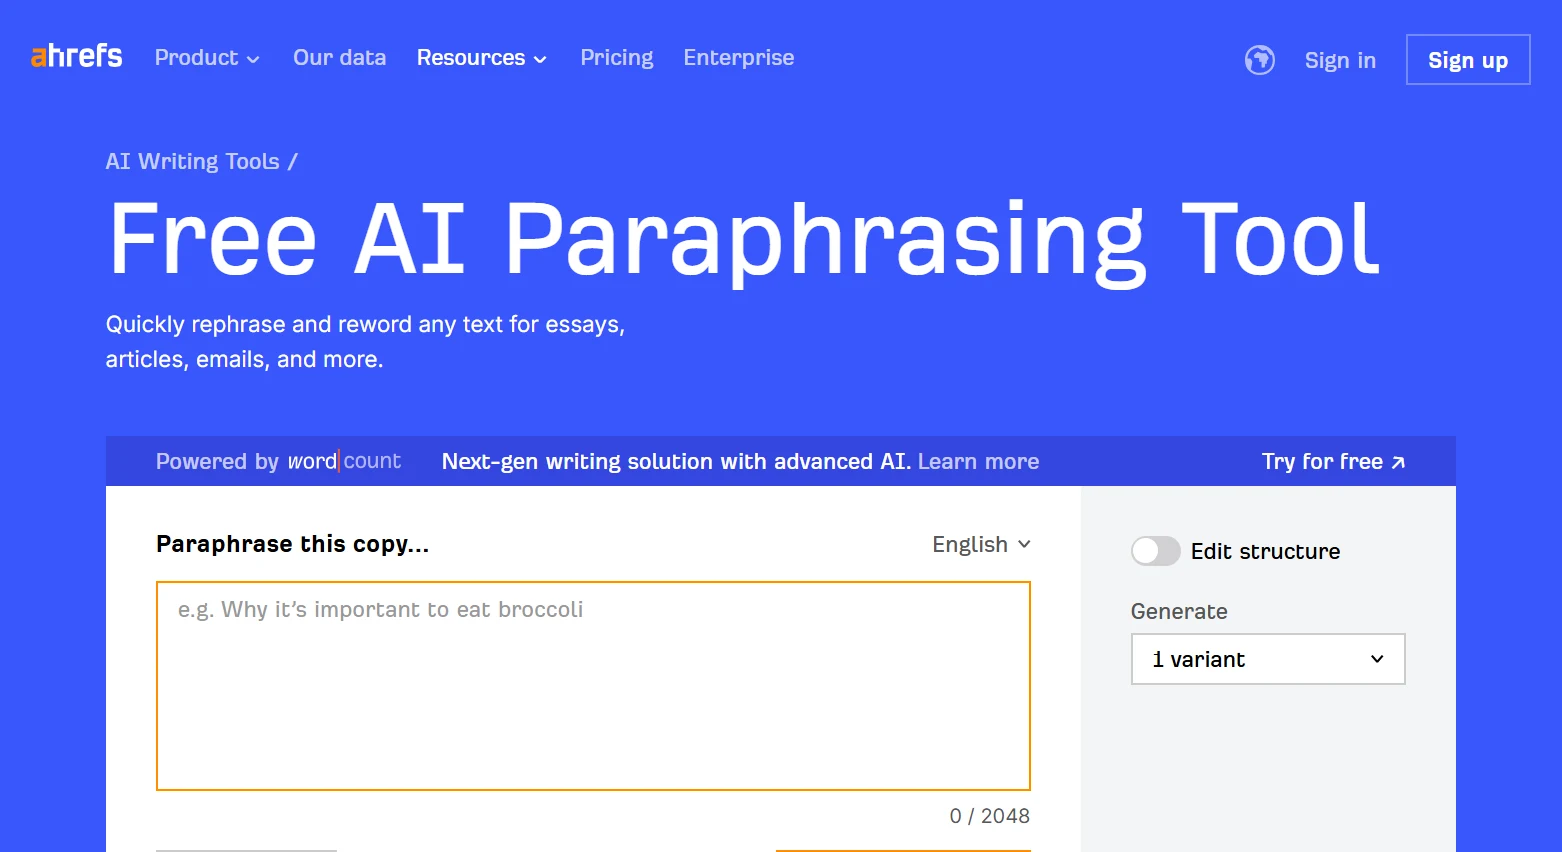Click the Learn more link
Image resolution: width=1562 pixels, height=852 pixels.
pyautogui.click(x=978, y=461)
